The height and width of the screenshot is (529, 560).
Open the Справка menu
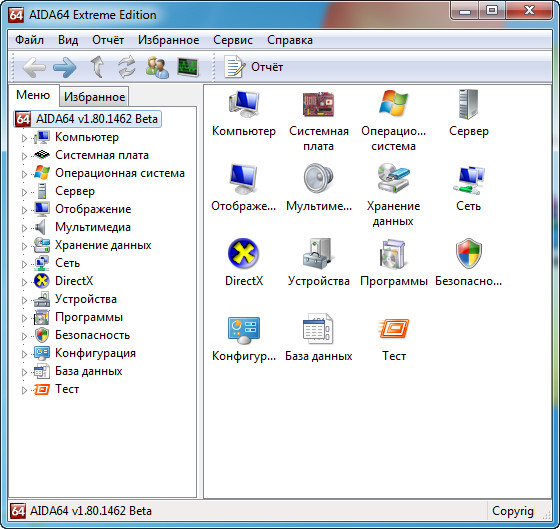(290, 40)
